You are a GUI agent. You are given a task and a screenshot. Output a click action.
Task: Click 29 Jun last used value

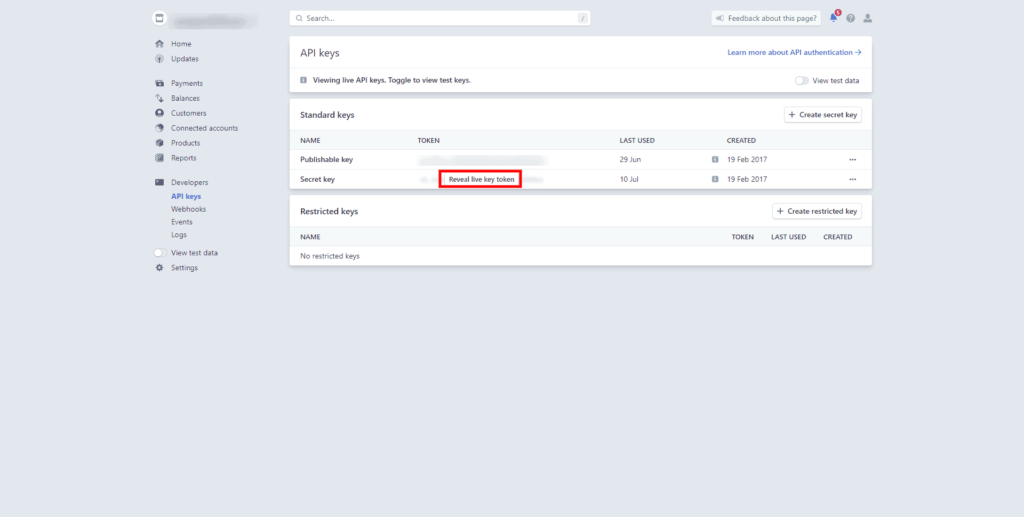point(630,160)
